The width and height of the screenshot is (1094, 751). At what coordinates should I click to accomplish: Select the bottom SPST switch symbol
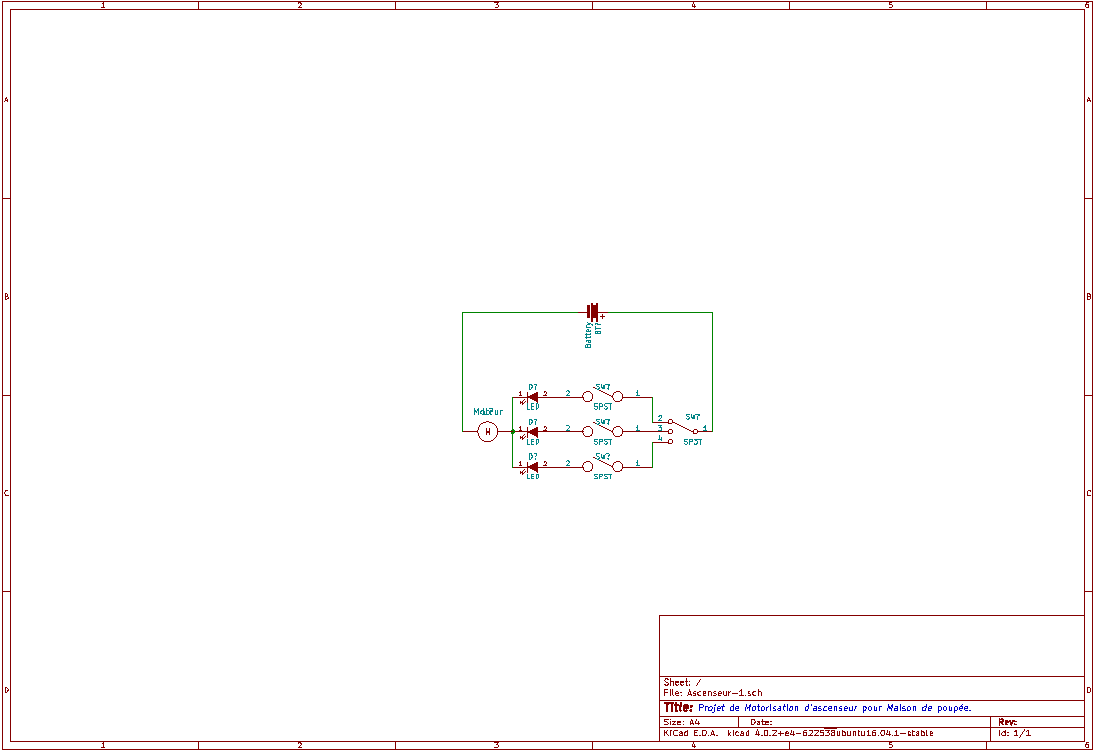pyautogui.click(x=603, y=466)
